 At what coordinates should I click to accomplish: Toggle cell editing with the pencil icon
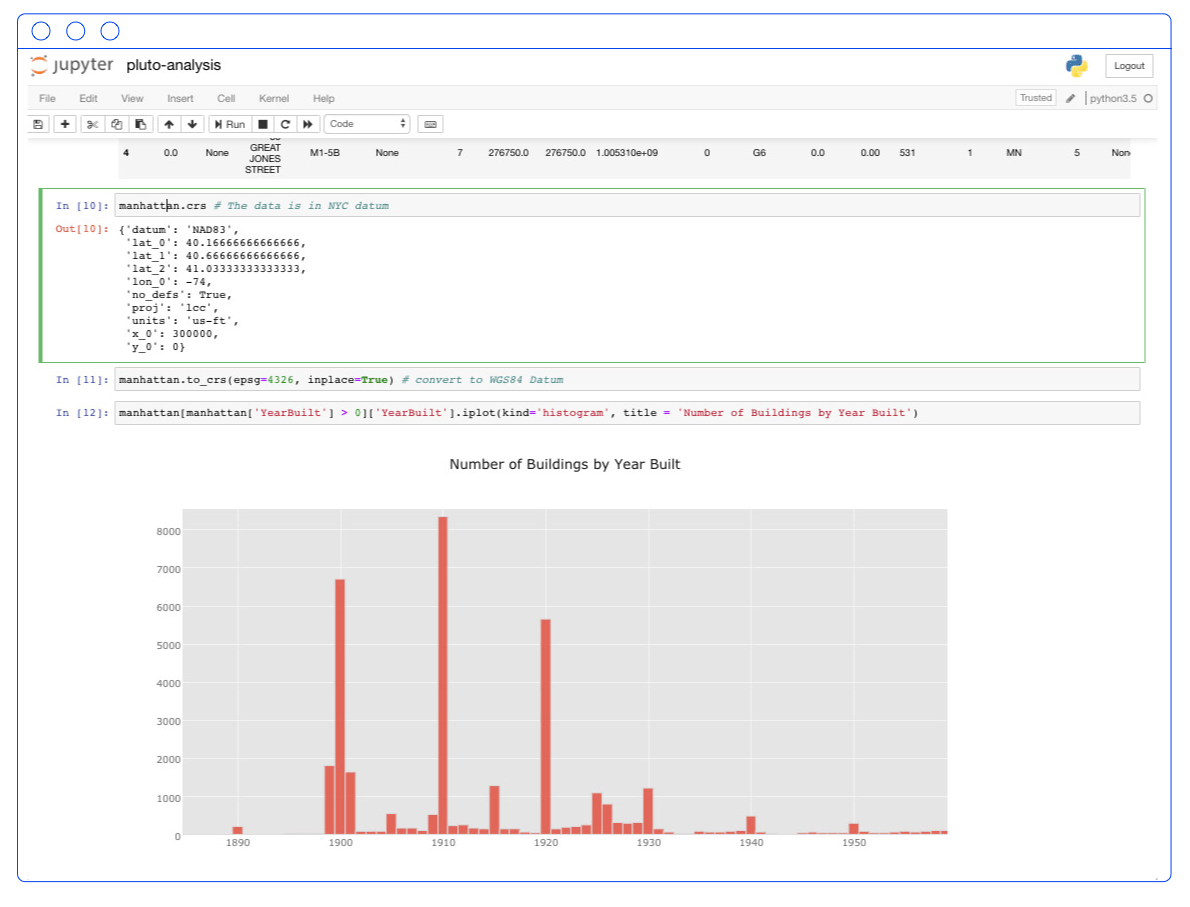click(x=1070, y=98)
